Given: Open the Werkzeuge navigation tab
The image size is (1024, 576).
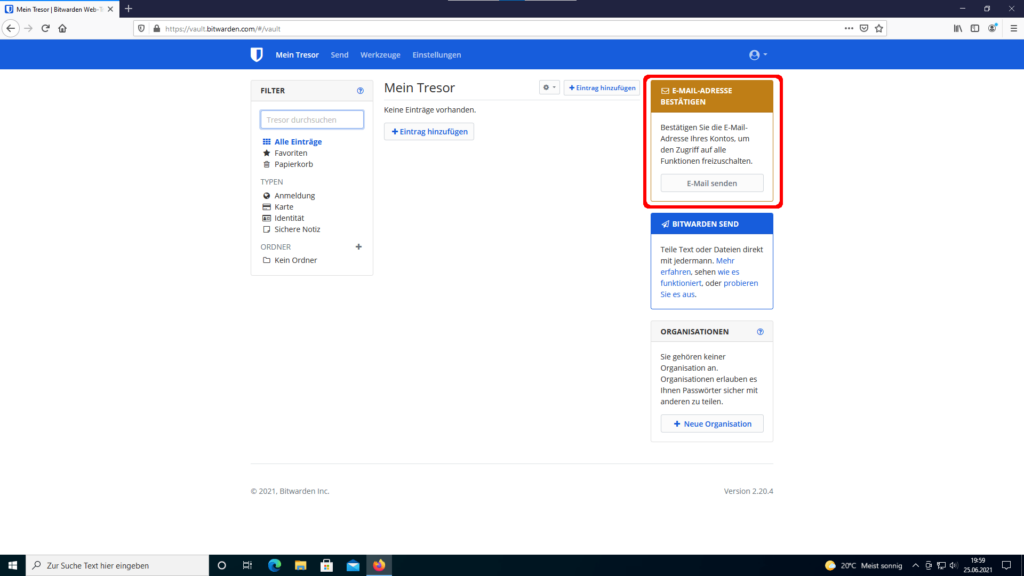Looking at the screenshot, I should [x=380, y=55].
